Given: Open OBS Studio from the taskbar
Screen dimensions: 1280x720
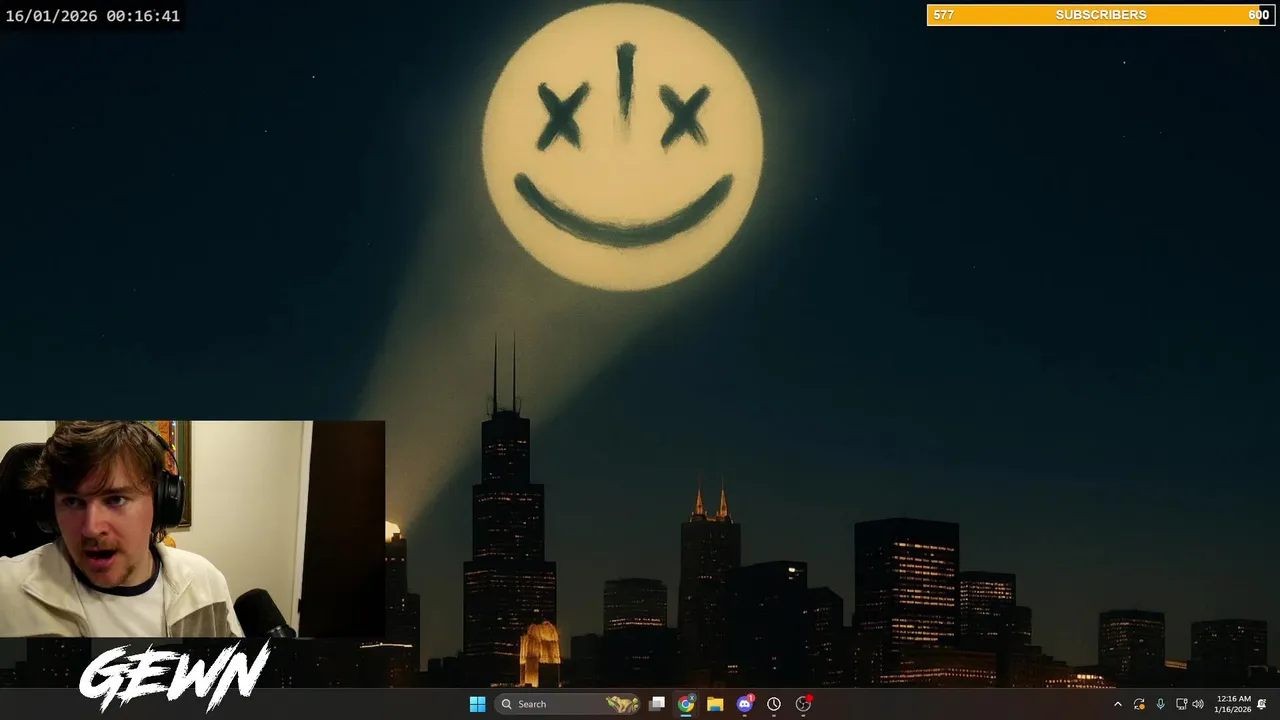Looking at the screenshot, I should pyautogui.click(x=803, y=704).
